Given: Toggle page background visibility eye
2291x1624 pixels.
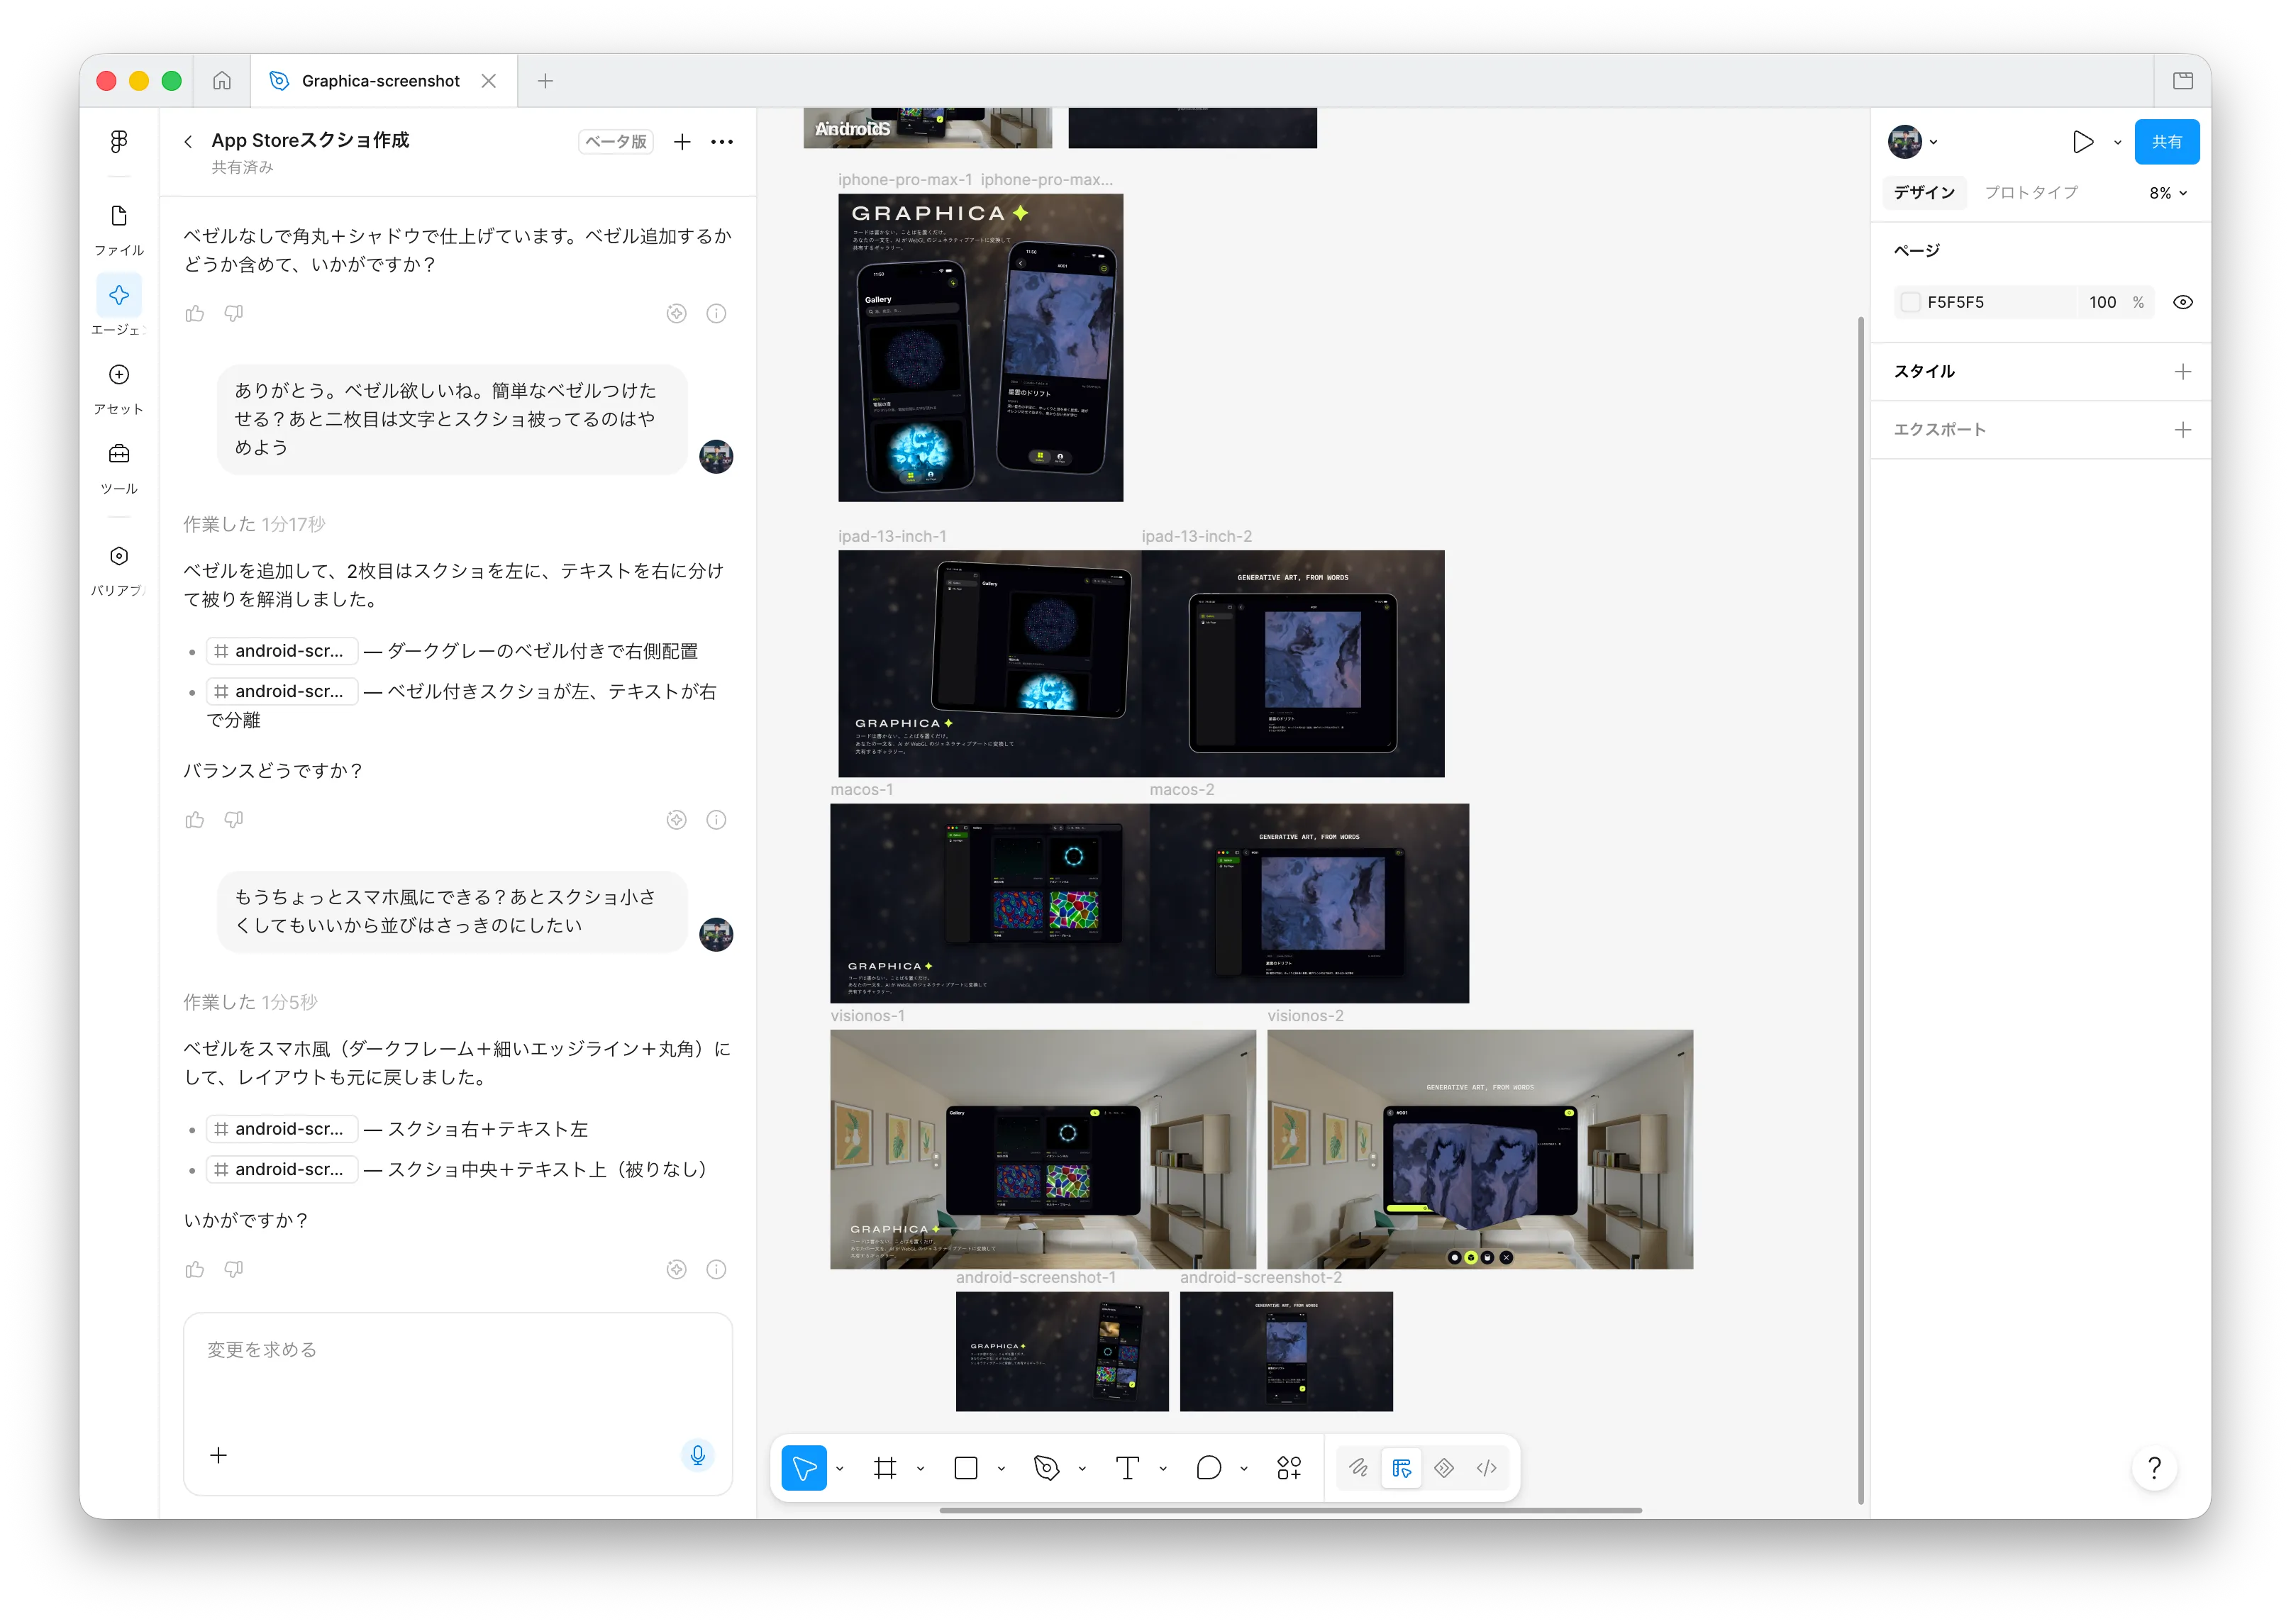Looking at the screenshot, I should 2183,302.
